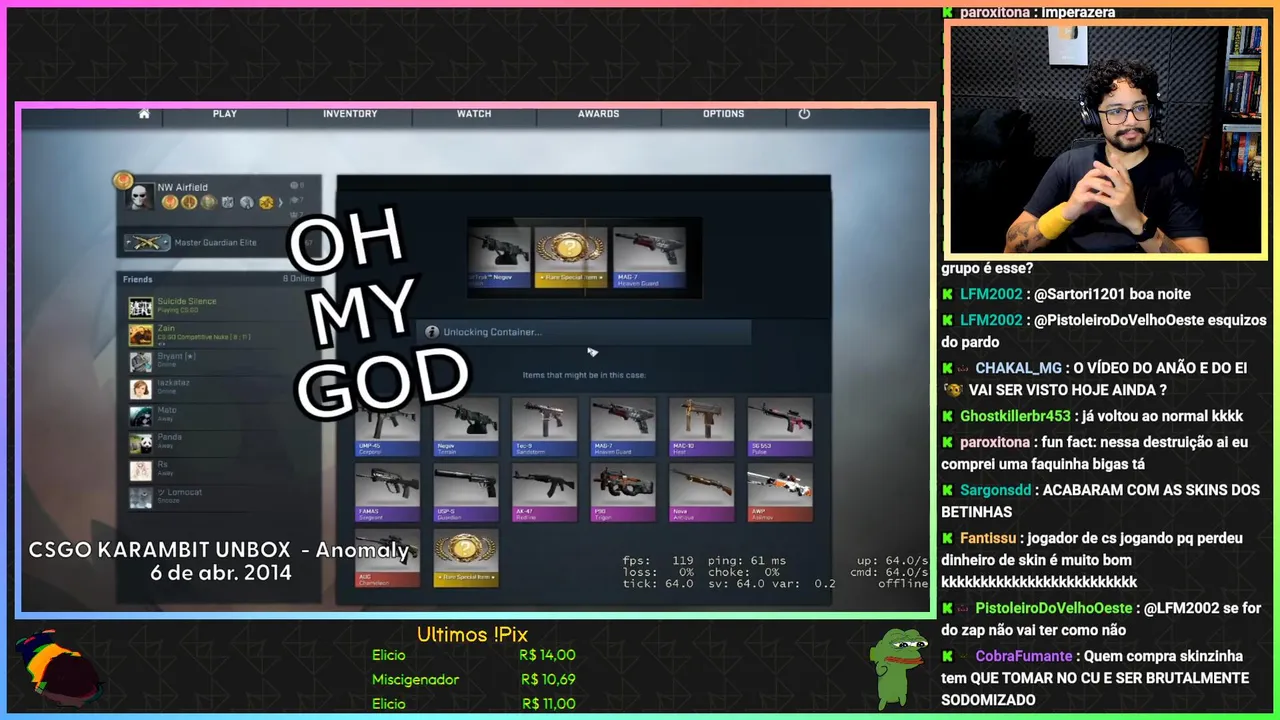Click the Elicio R$ 11,00 Pix entry
1280x720 pixels.
click(473, 704)
